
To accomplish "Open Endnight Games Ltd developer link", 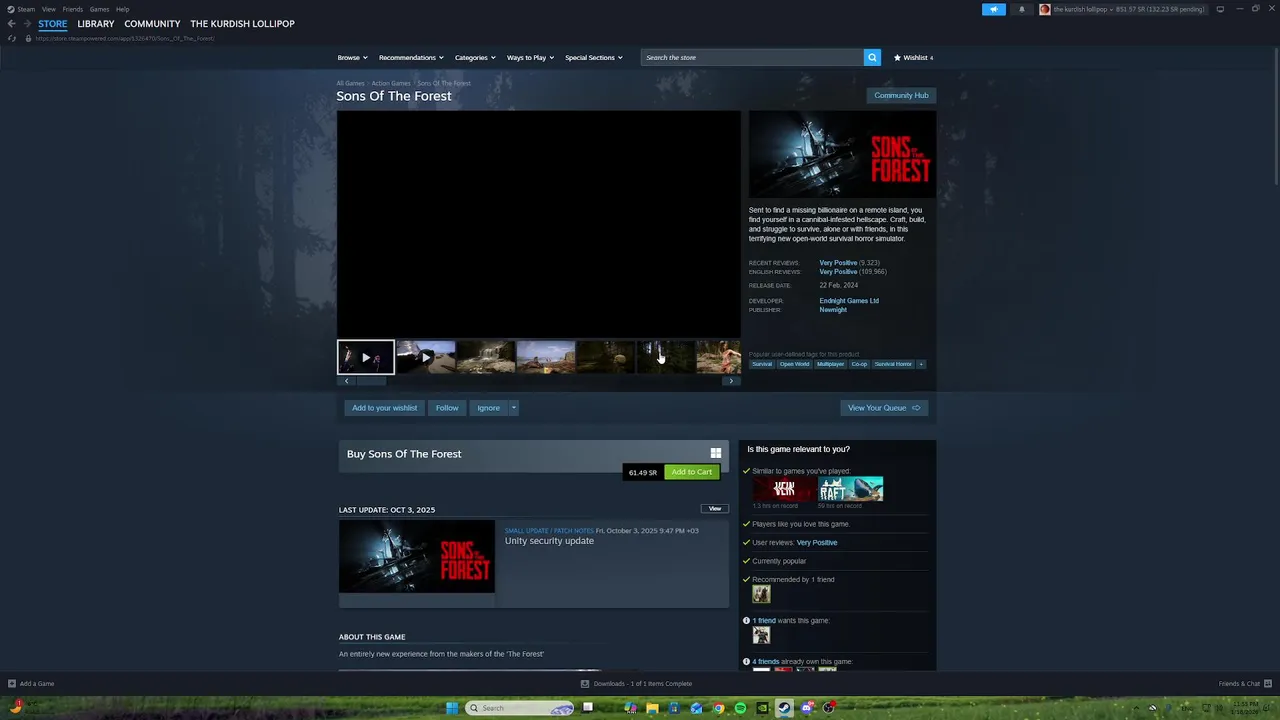I will [849, 301].
